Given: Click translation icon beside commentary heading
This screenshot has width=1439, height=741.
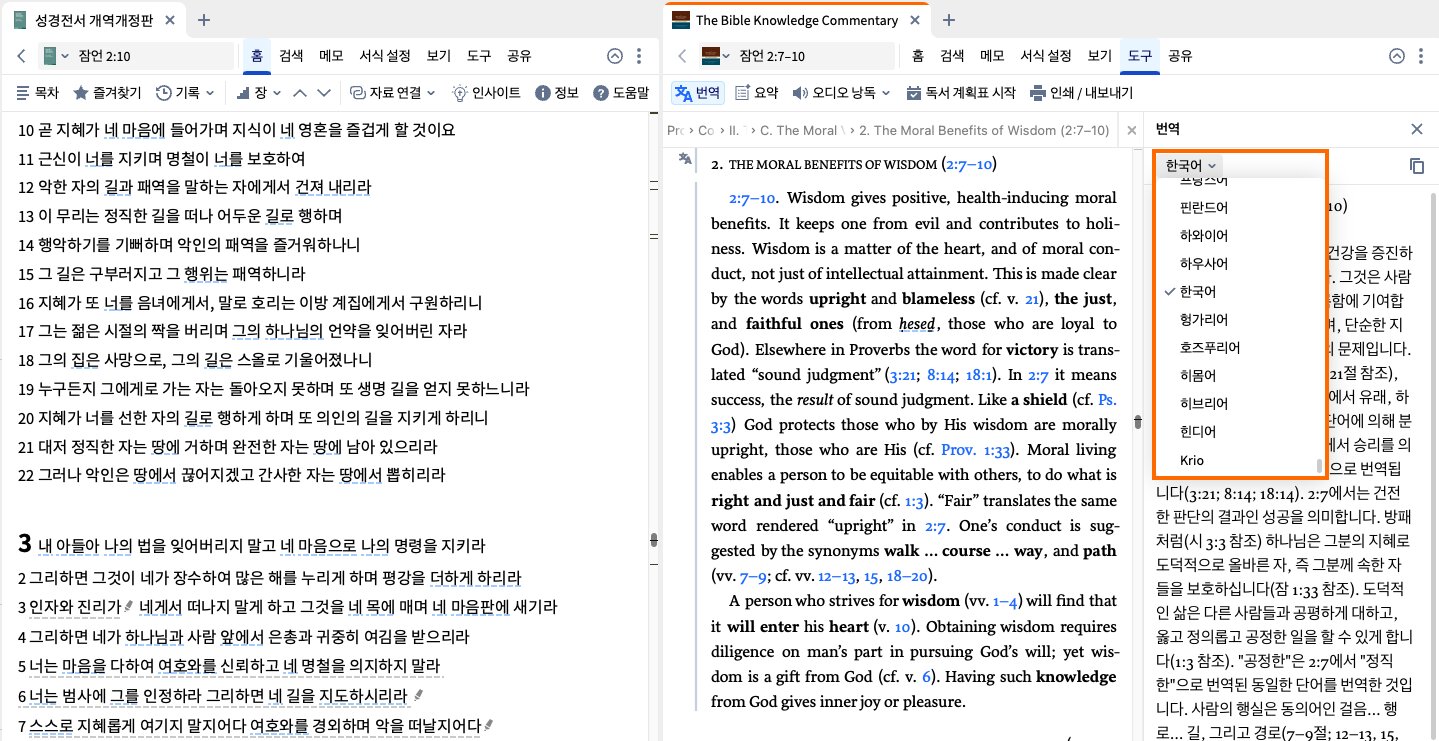Looking at the screenshot, I should pyautogui.click(x=685, y=158).
